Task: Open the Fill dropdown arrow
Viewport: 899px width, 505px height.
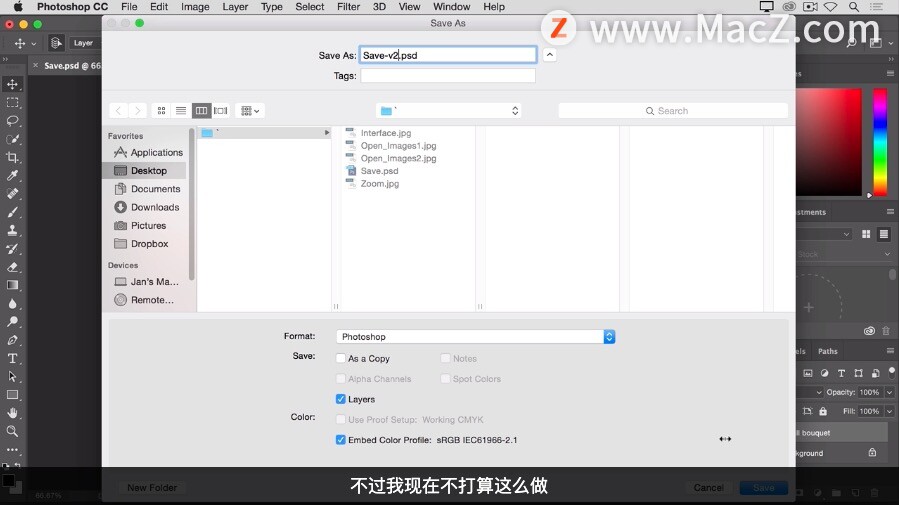Action: pyautogui.click(x=889, y=412)
